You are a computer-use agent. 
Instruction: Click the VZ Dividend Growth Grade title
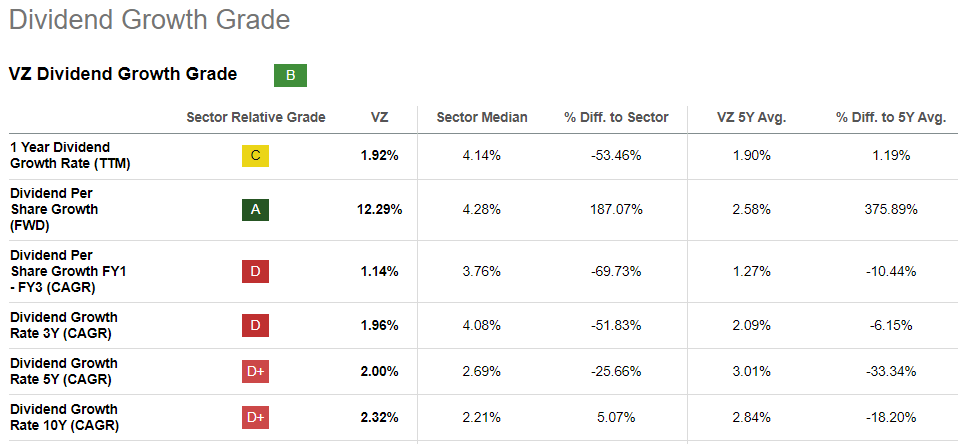point(123,74)
